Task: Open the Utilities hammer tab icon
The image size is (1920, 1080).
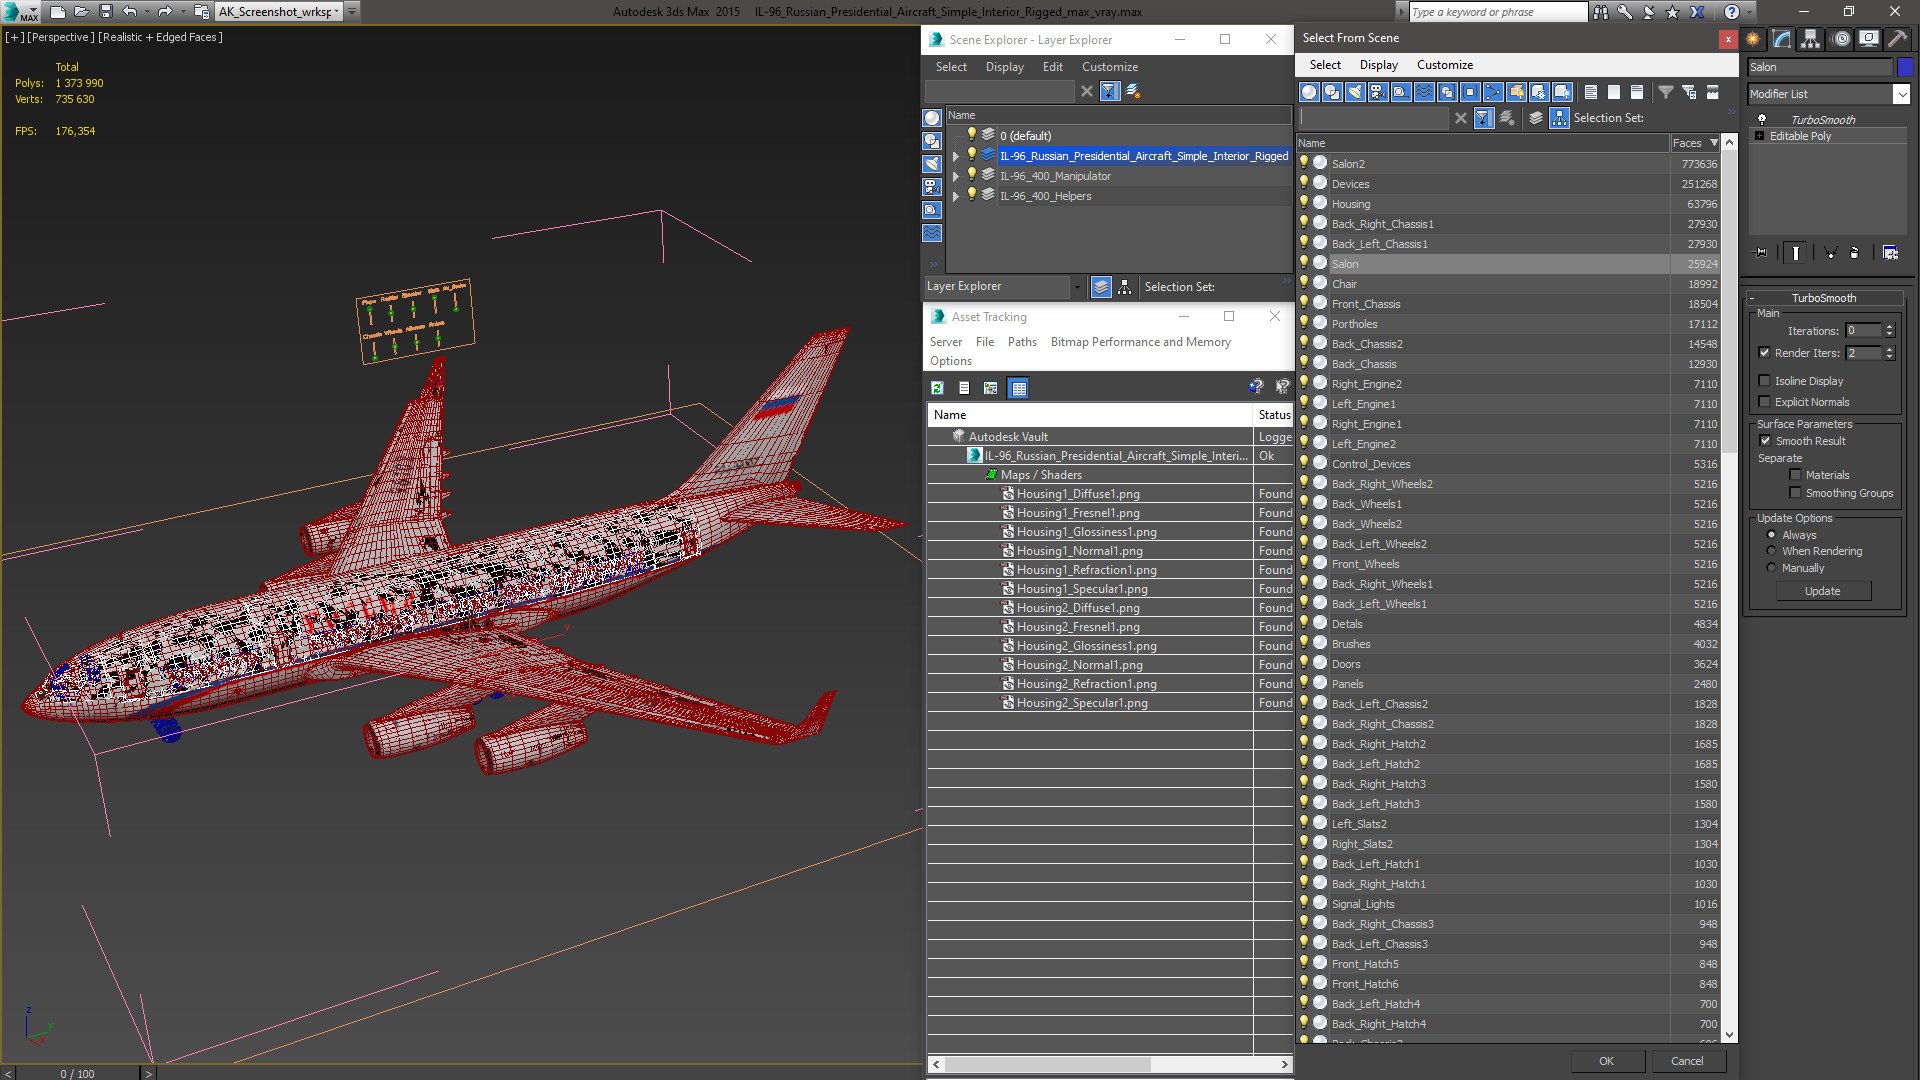Action: pyautogui.click(x=1897, y=39)
